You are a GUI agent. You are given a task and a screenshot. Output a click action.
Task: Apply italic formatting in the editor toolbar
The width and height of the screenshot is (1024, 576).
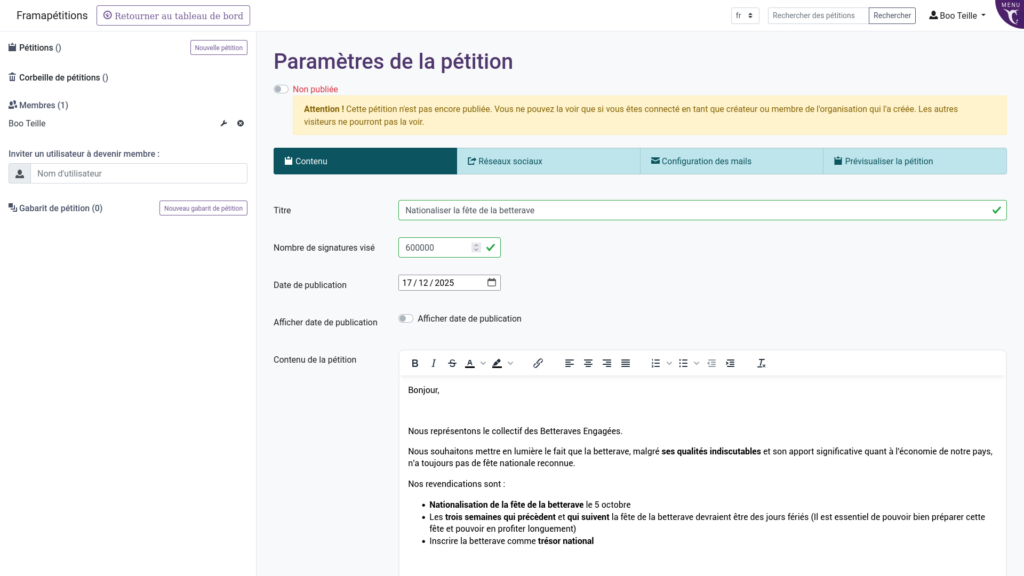point(433,363)
